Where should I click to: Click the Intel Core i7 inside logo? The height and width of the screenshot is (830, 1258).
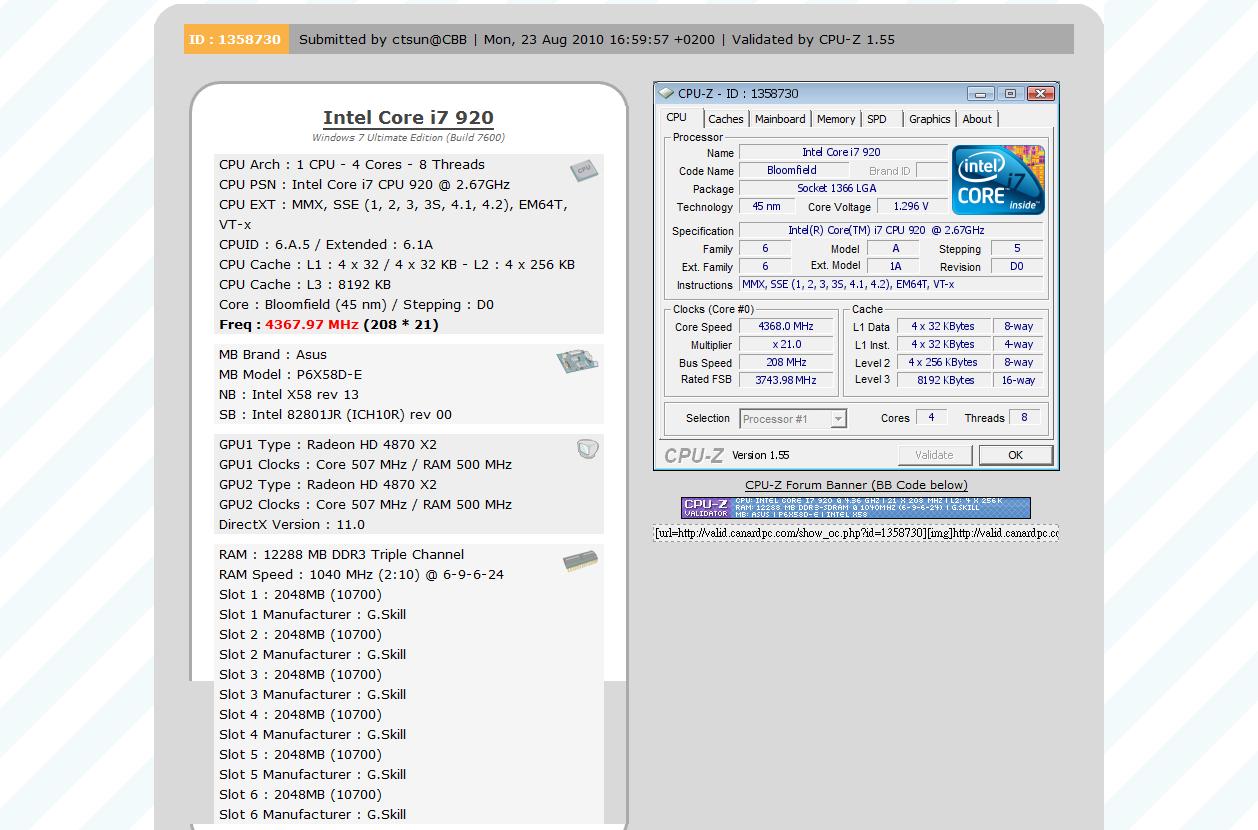pyautogui.click(x=998, y=180)
